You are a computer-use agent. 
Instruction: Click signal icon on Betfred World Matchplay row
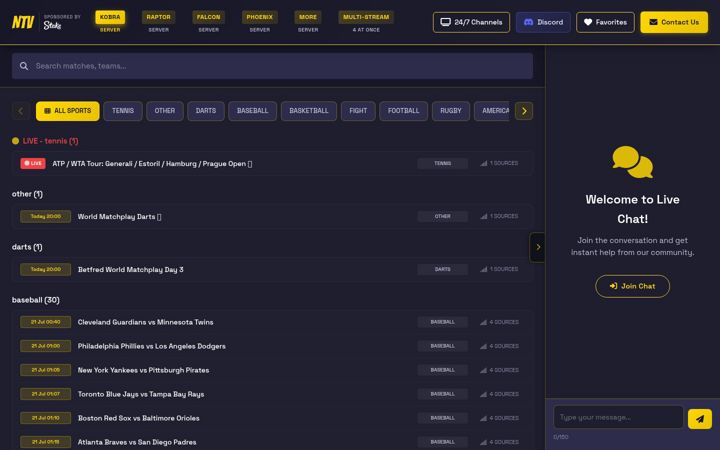[484, 270]
